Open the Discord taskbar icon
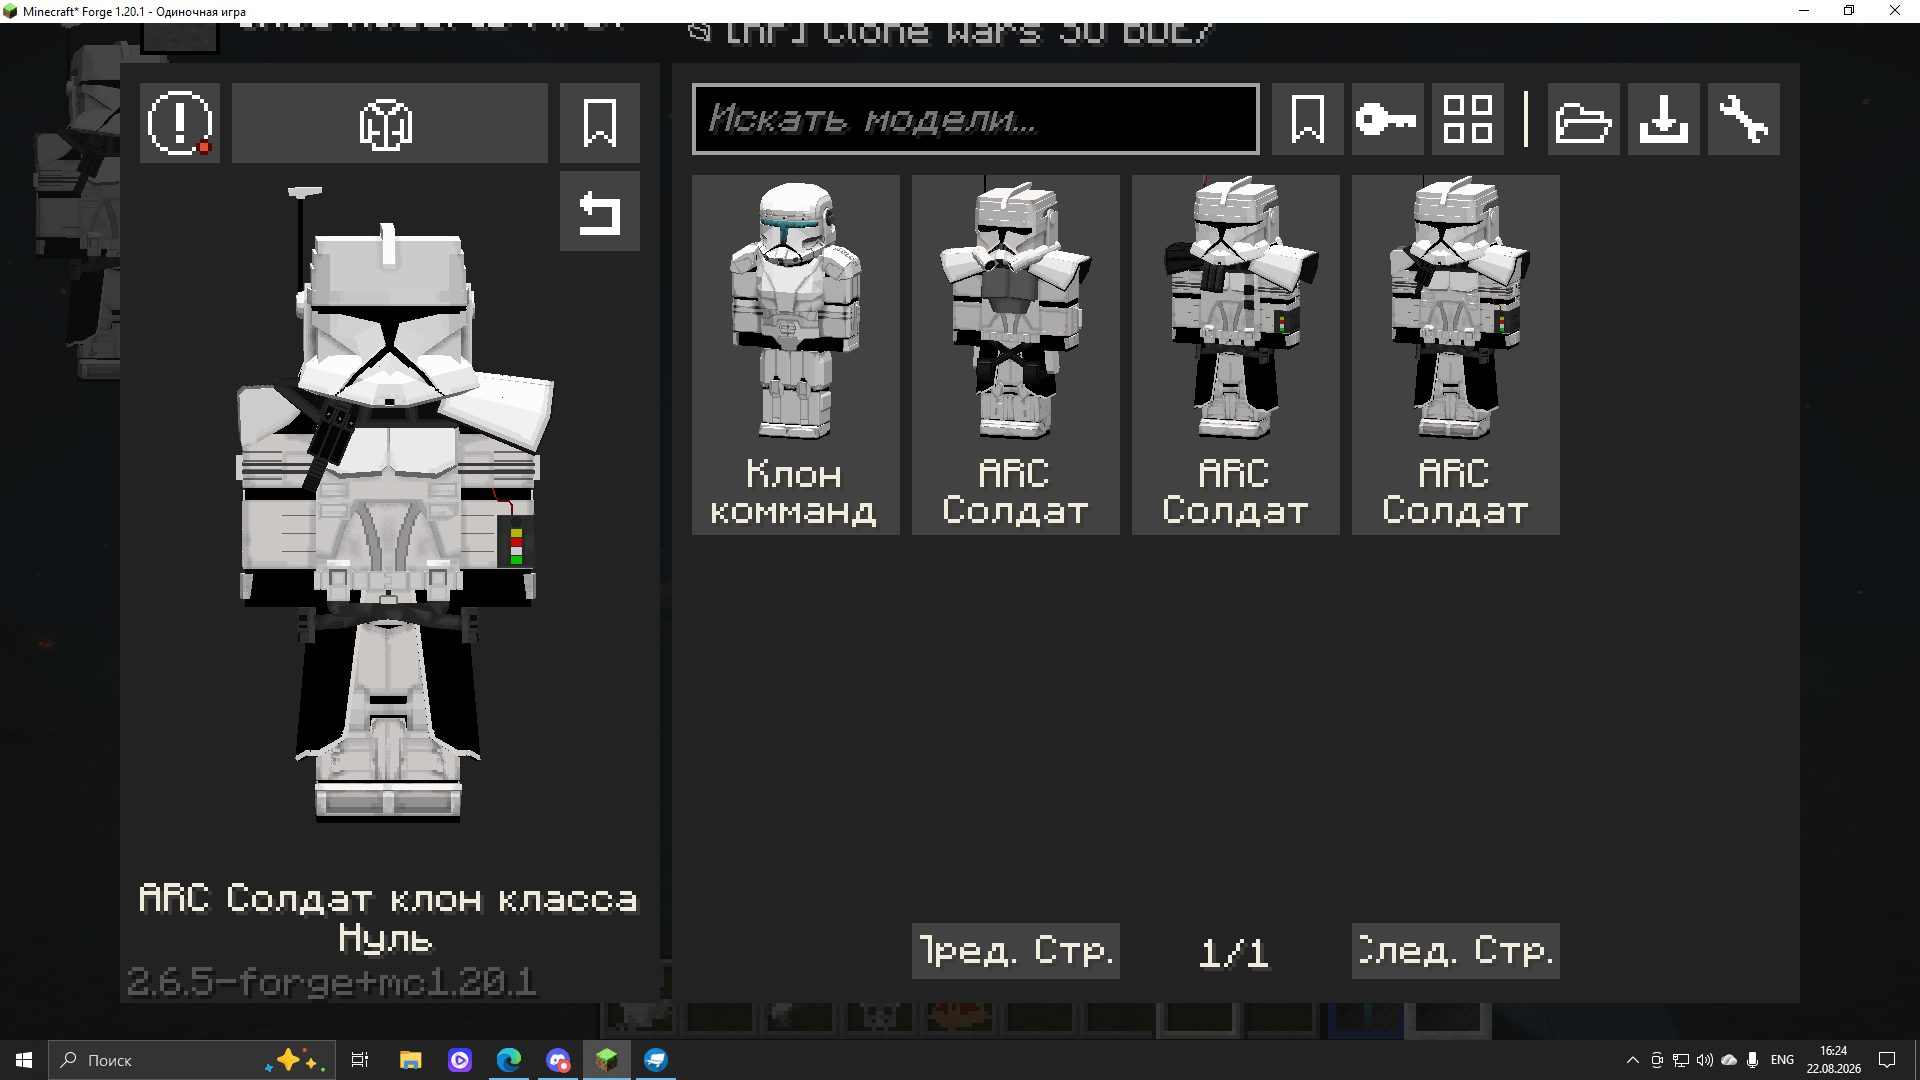1920x1080 pixels. (x=558, y=1060)
